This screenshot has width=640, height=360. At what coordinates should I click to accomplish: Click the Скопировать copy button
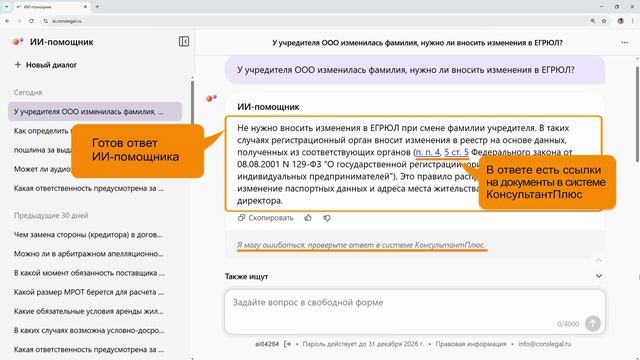click(266, 218)
